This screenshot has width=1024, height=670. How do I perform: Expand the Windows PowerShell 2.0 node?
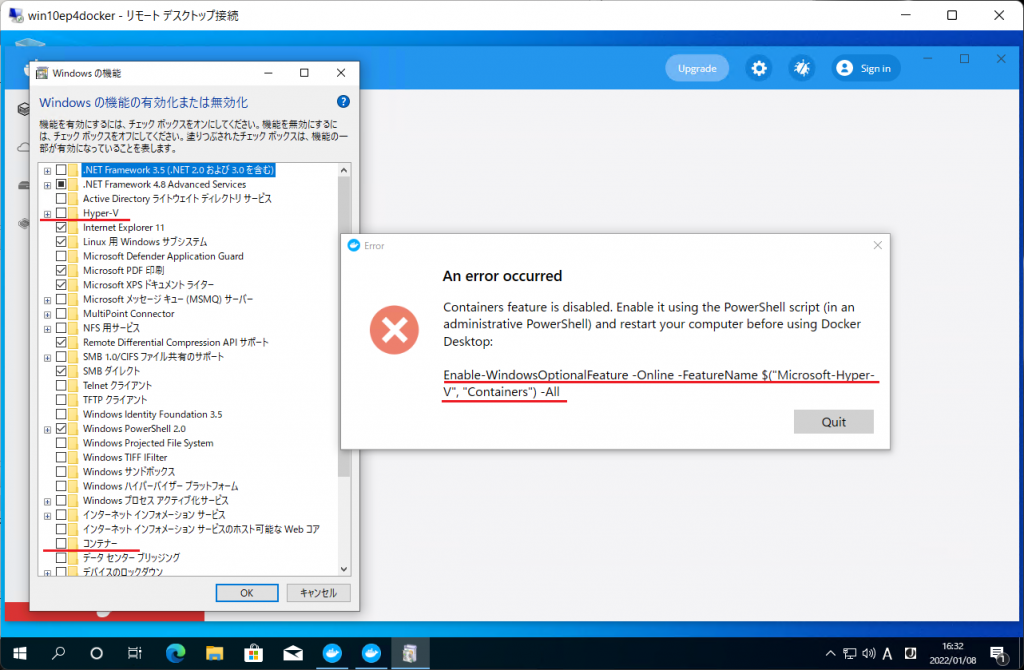(47, 429)
